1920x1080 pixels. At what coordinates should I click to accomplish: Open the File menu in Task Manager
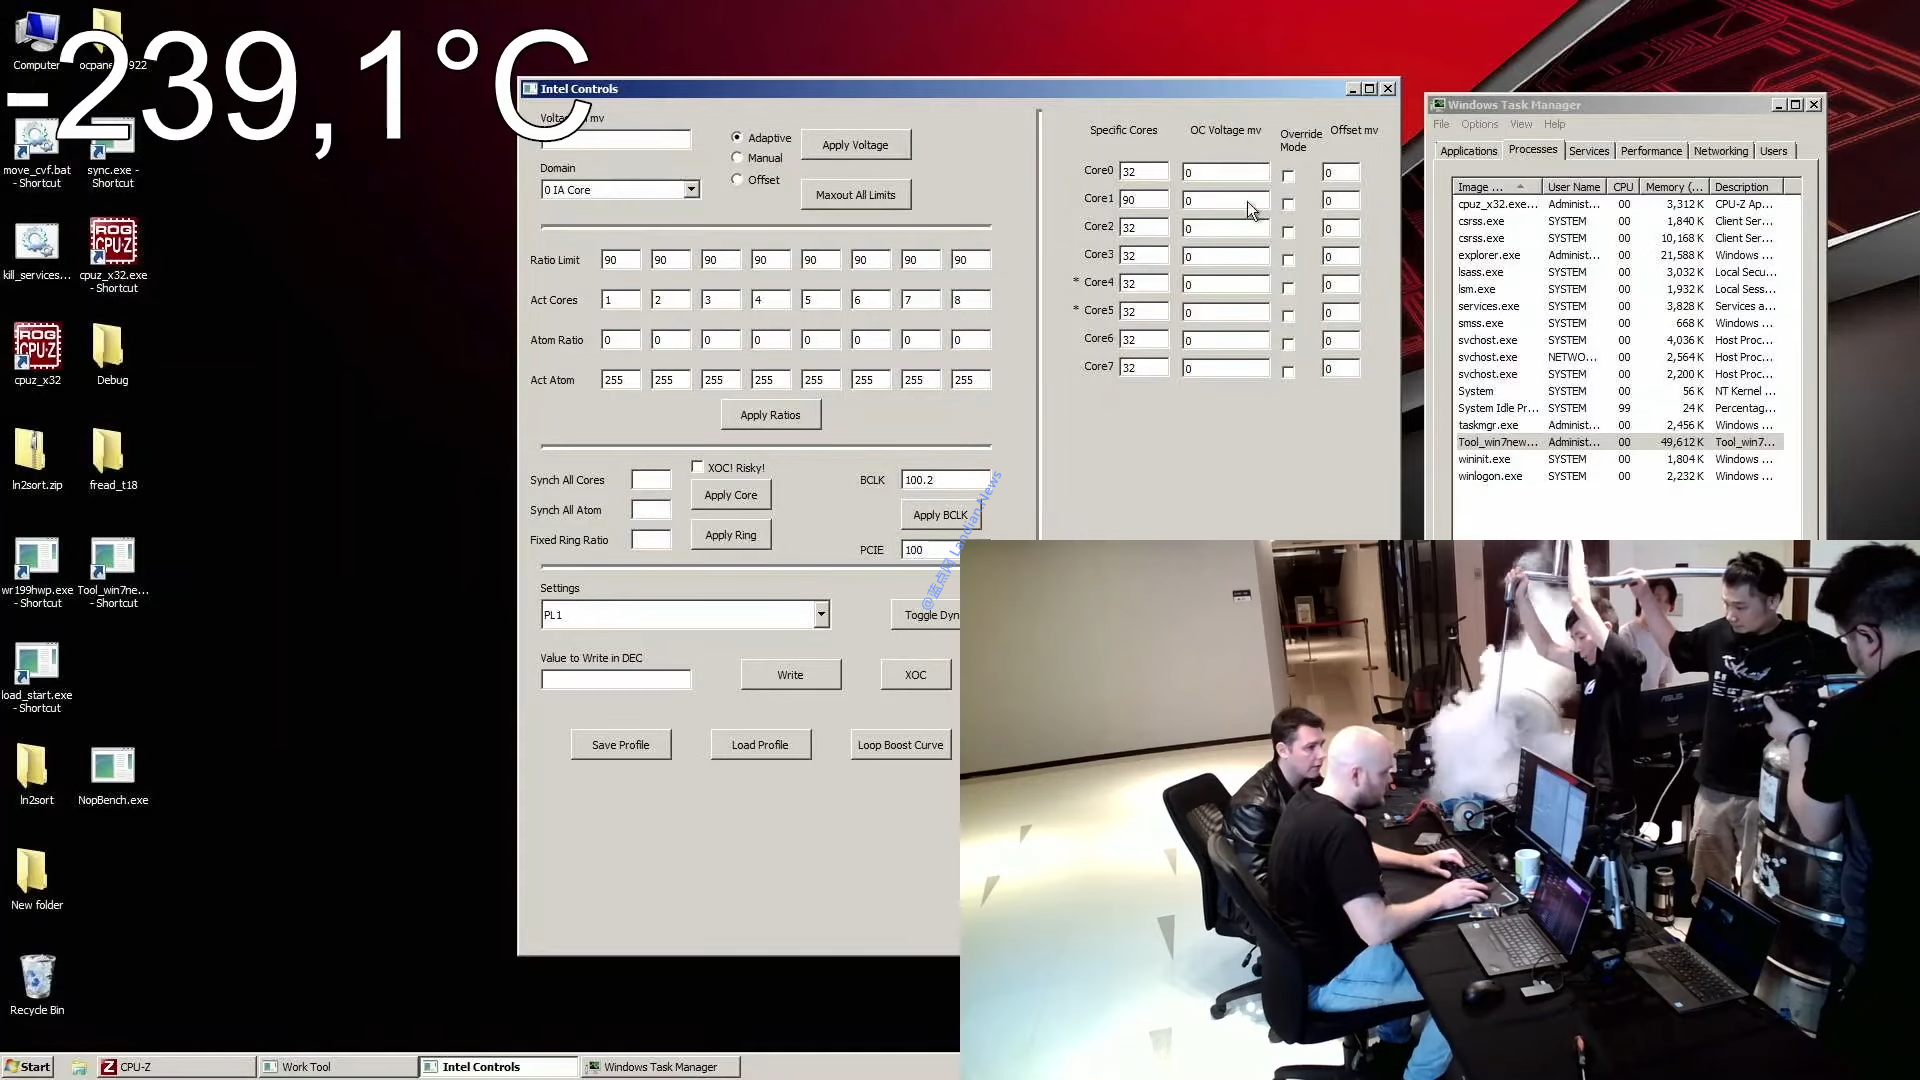coord(1441,124)
